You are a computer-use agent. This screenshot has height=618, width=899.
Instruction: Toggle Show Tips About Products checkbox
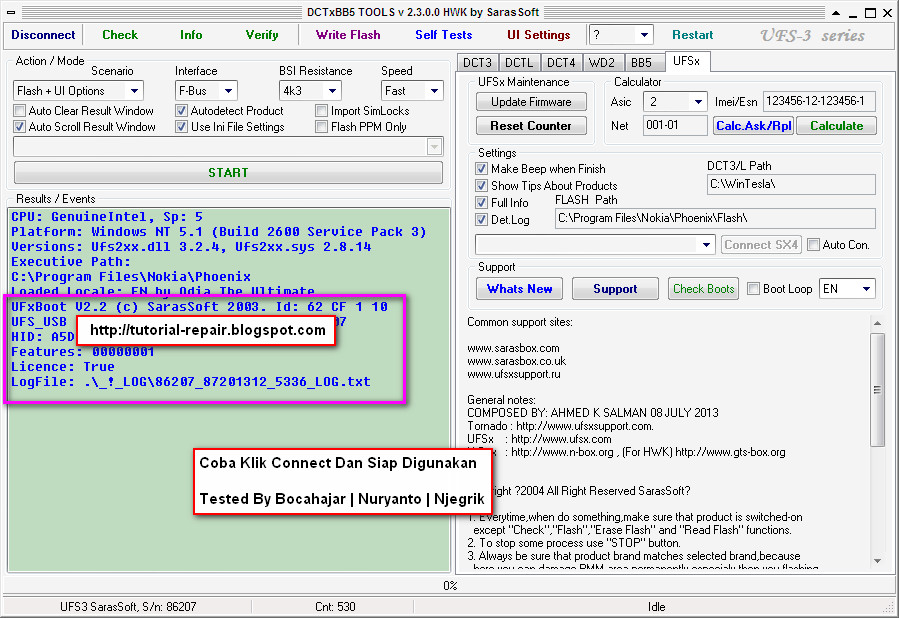click(x=482, y=186)
